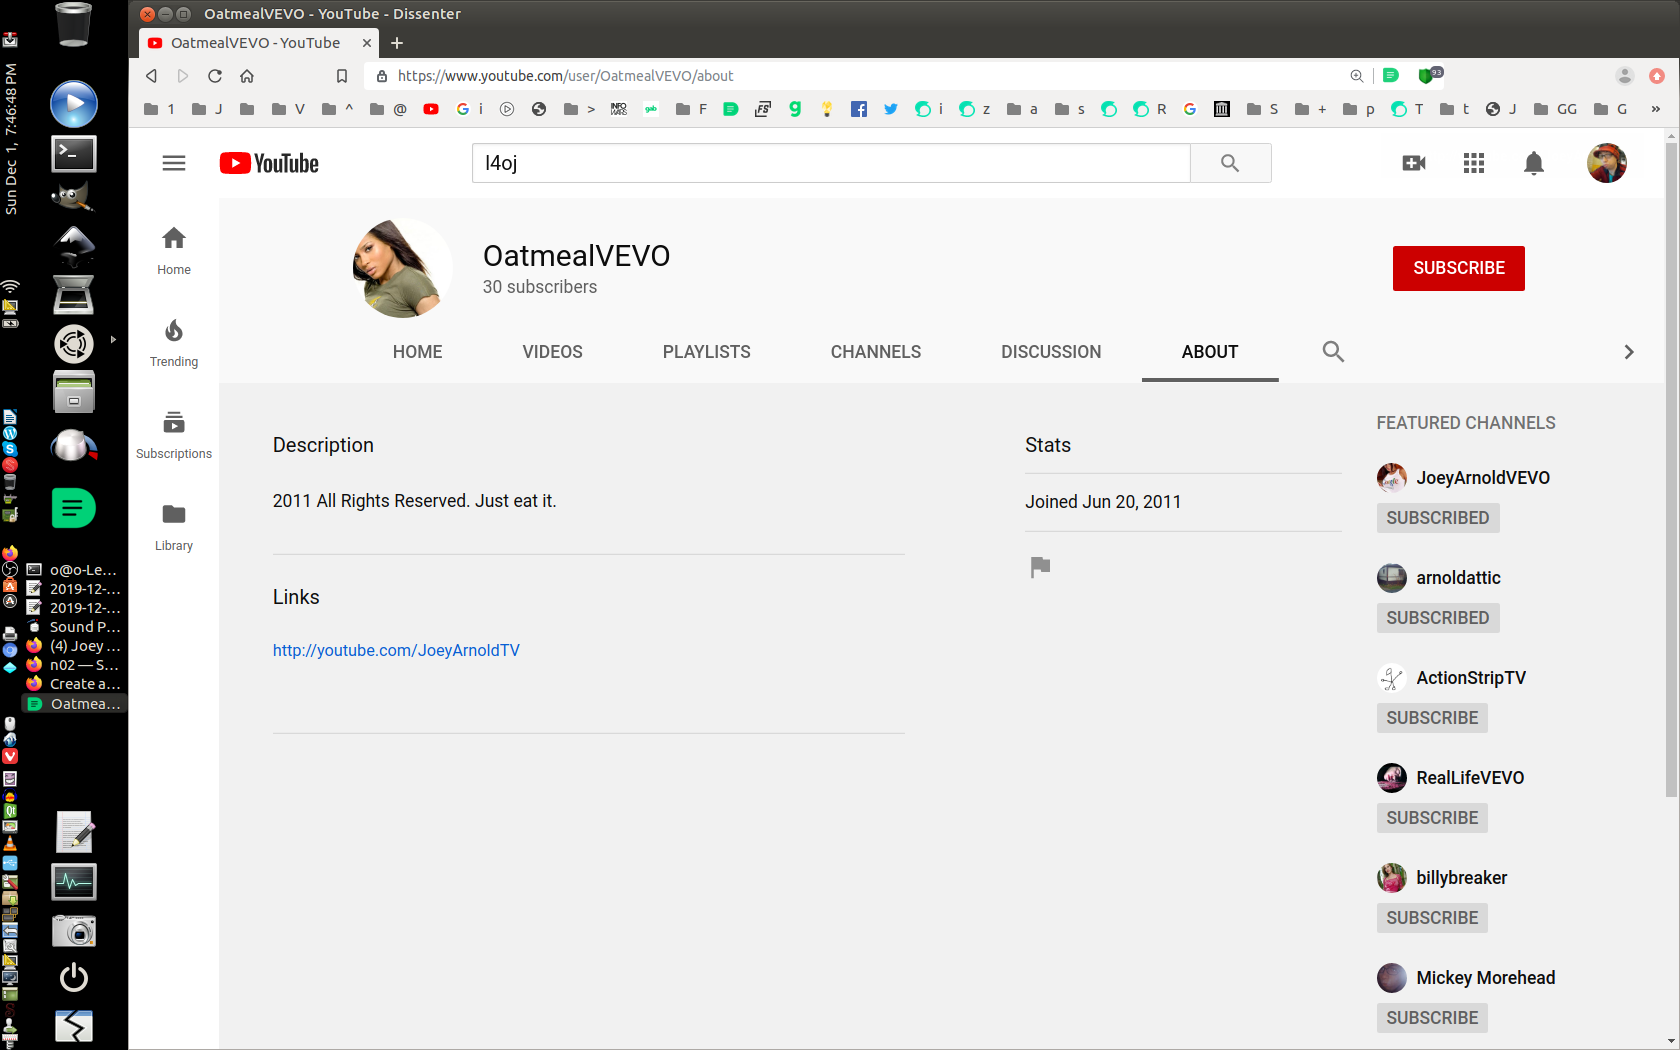Subscribe to Mickey Morehead
This screenshot has height=1050, width=1680.
click(1432, 1018)
